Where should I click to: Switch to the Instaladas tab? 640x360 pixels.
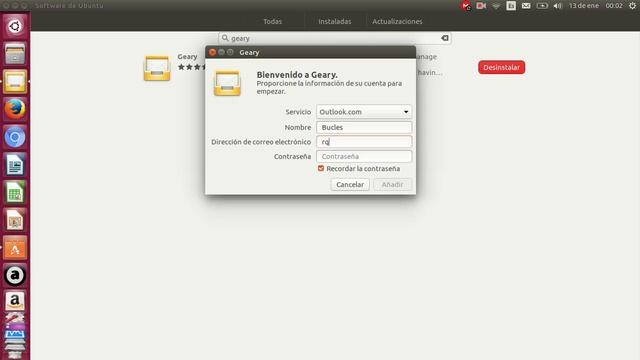[335, 21]
